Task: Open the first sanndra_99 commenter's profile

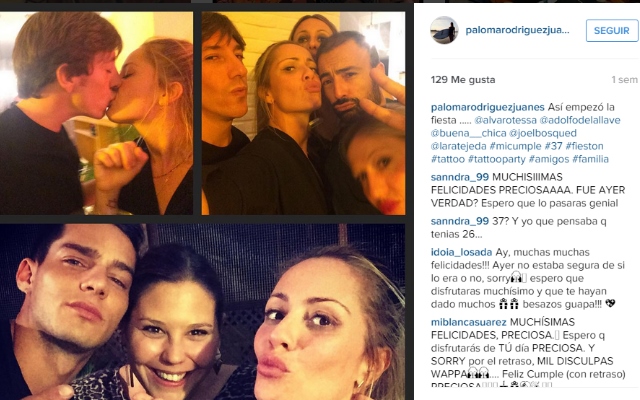Action: (x=460, y=177)
